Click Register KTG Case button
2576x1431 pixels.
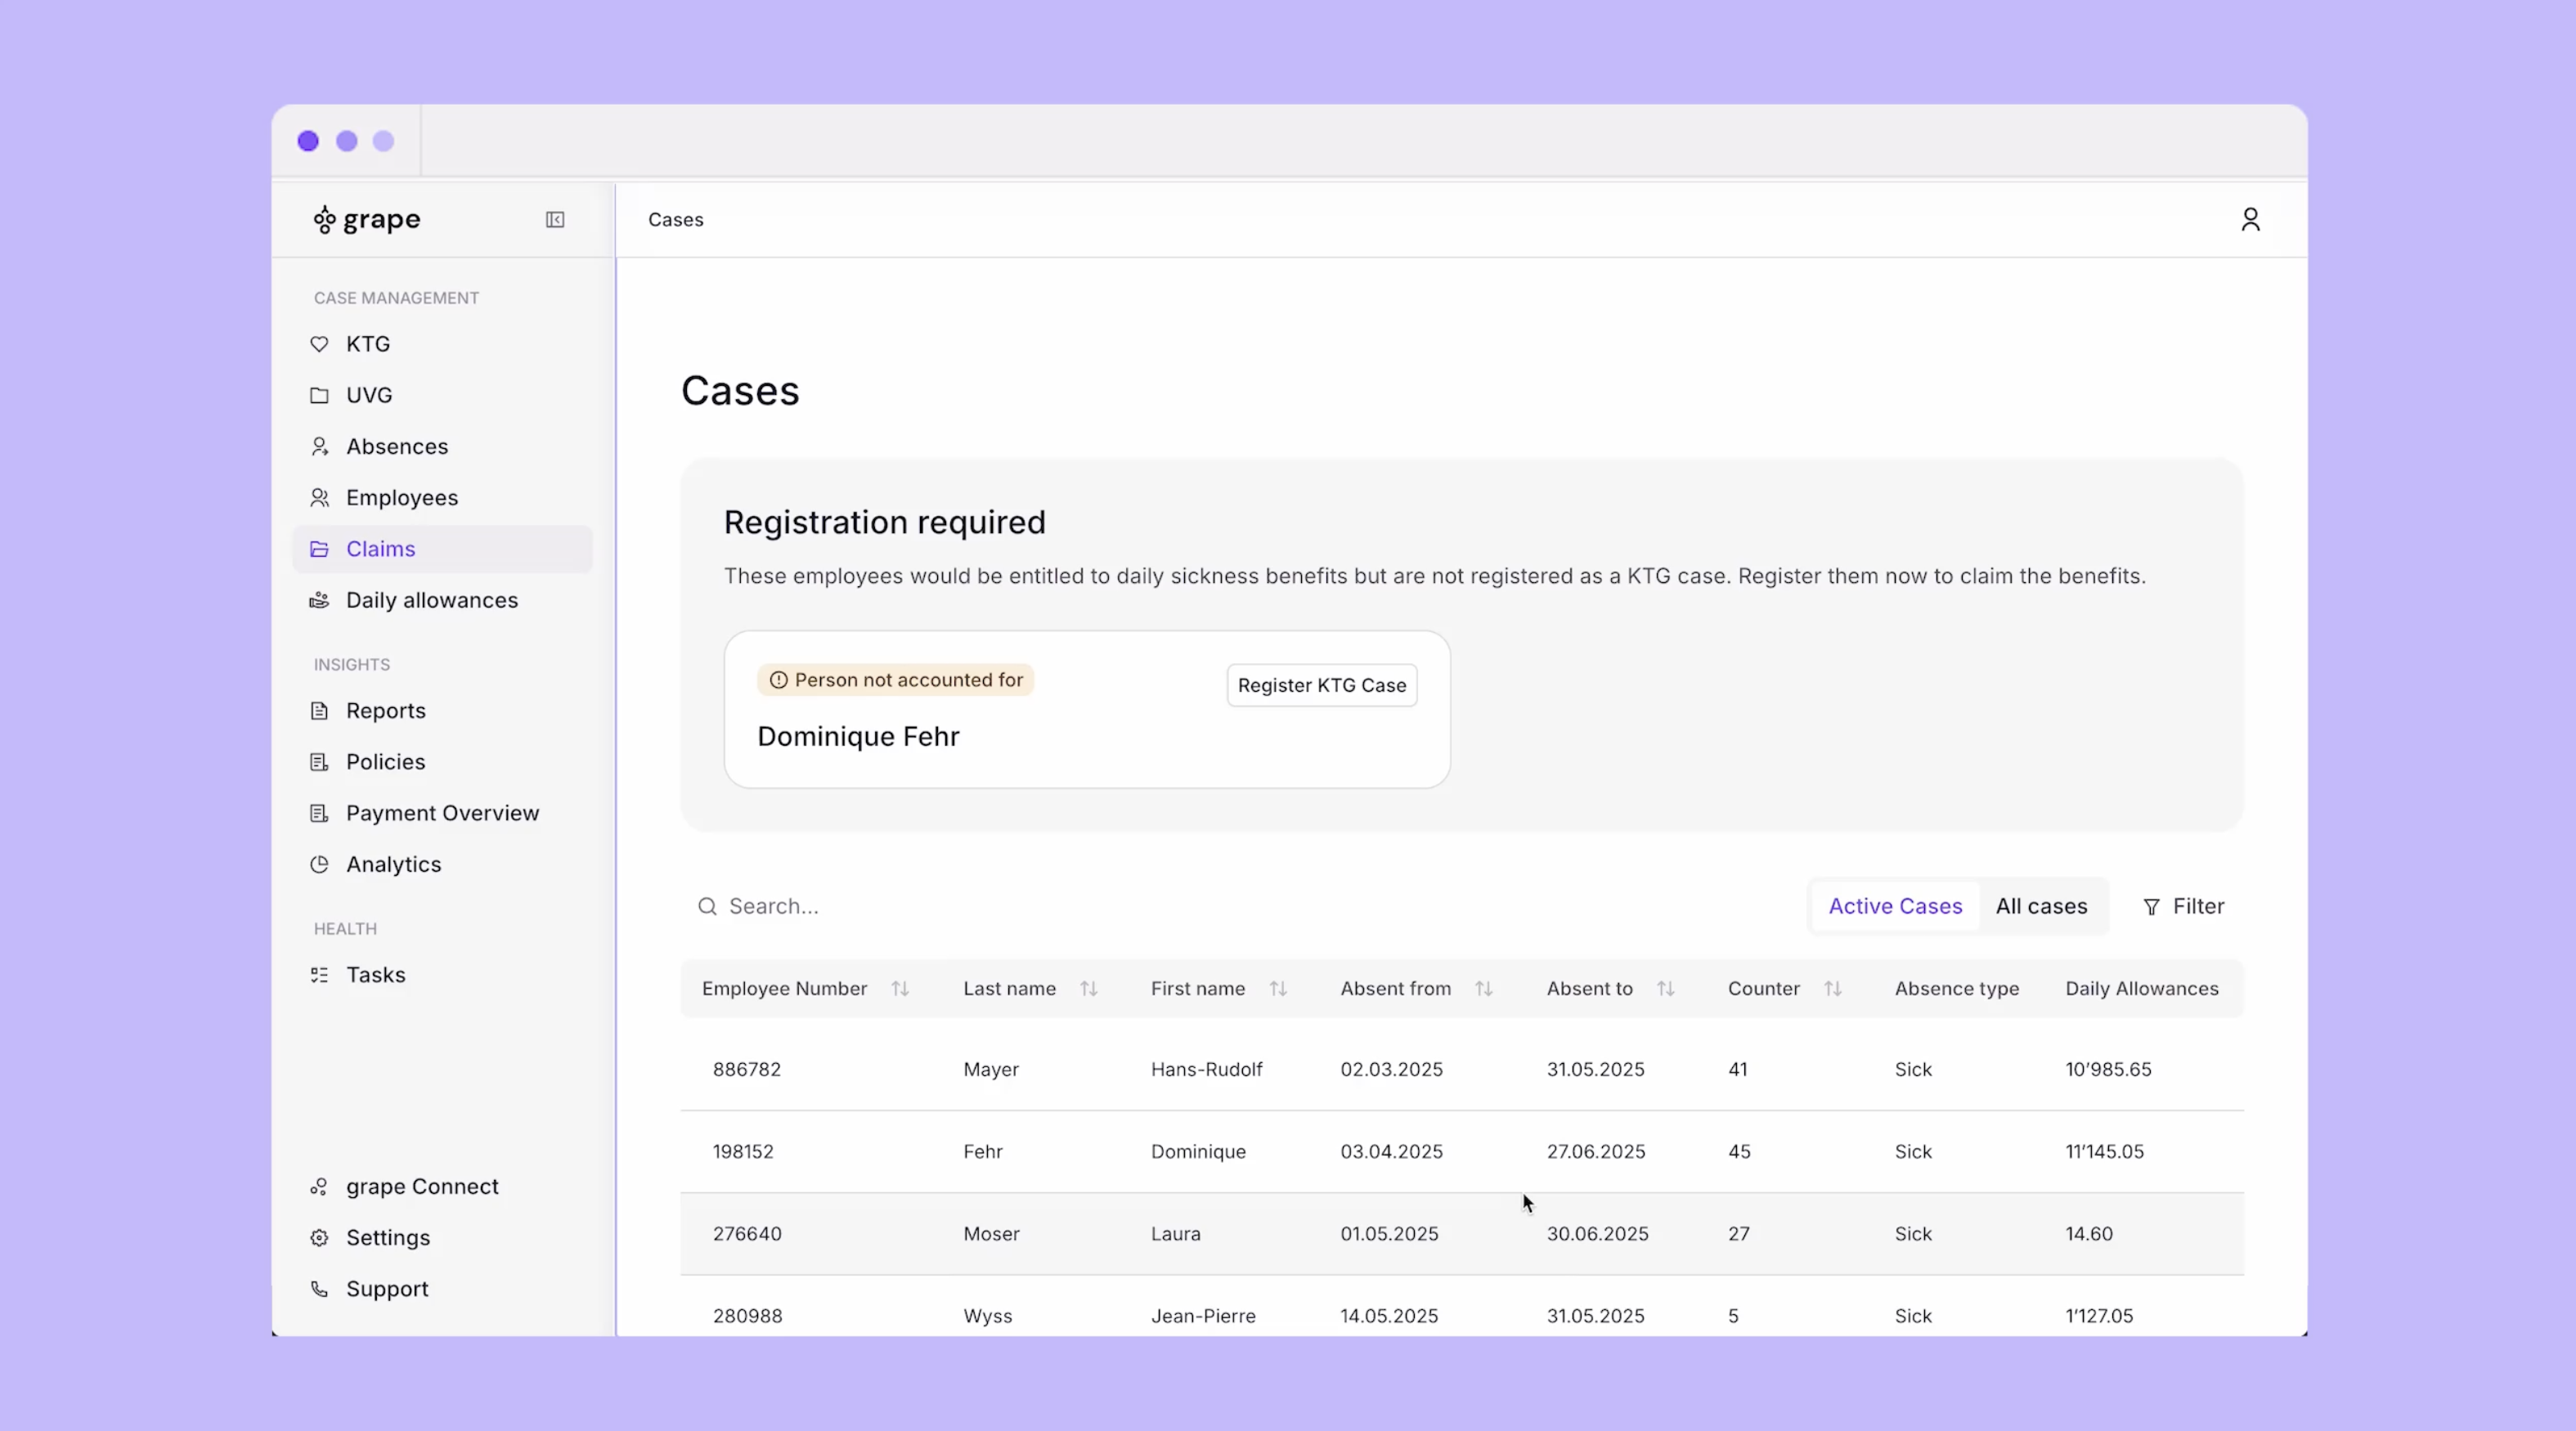point(1321,685)
